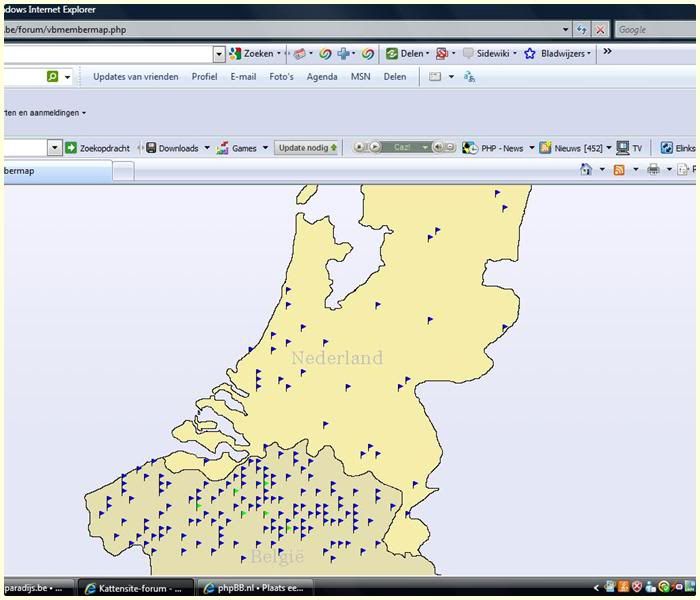Open the Live search options dropdown arrow
This screenshot has width=700, height=600.
[x=67, y=77]
